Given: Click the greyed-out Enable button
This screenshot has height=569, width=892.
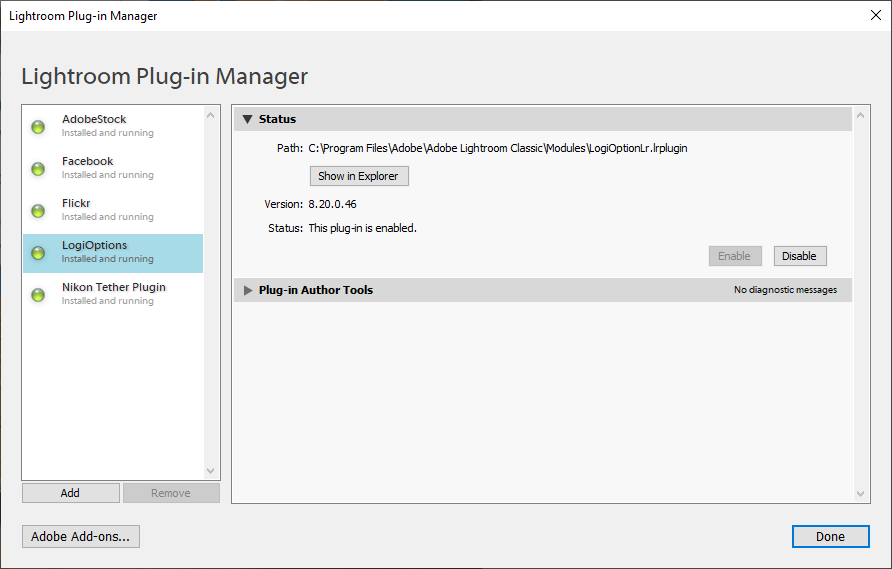Looking at the screenshot, I should coord(735,256).
